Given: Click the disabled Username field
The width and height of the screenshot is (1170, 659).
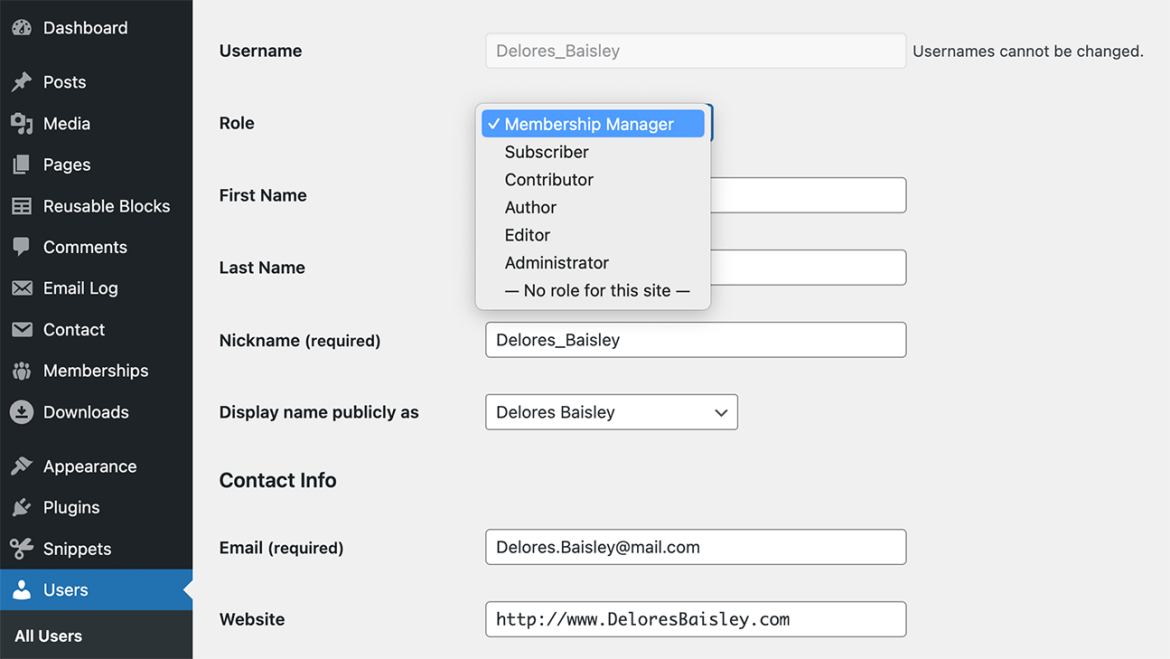Looking at the screenshot, I should tap(695, 51).
